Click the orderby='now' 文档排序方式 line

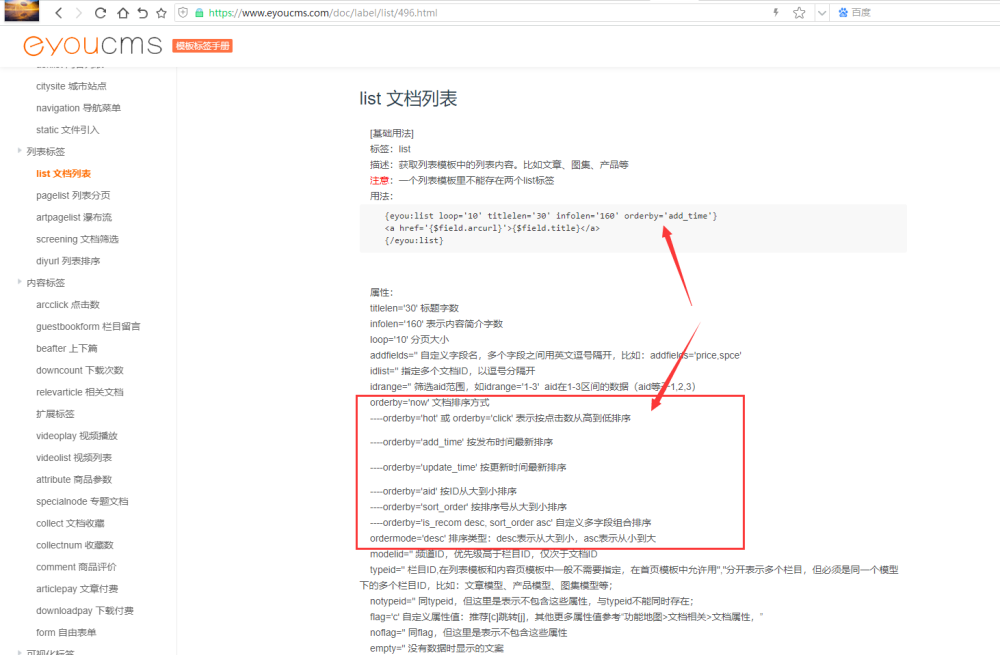pyautogui.click(x=430, y=402)
